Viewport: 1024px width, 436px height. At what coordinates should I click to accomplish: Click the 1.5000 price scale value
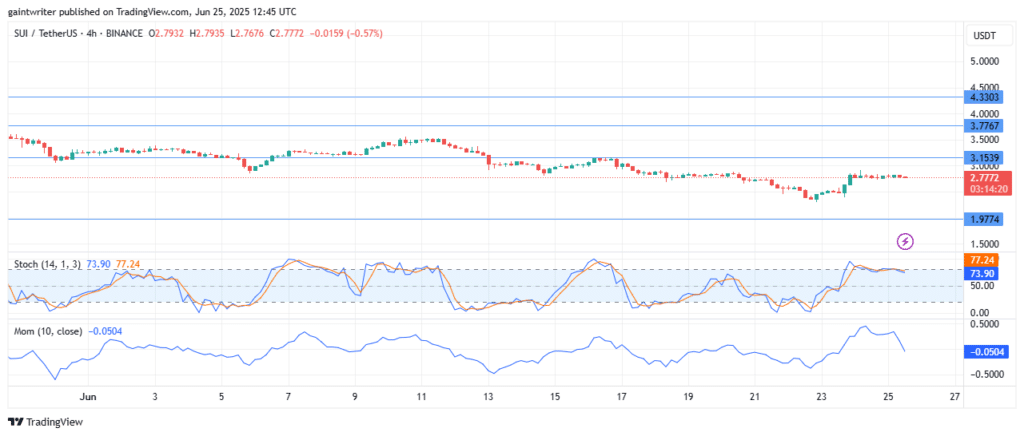click(x=985, y=244)
